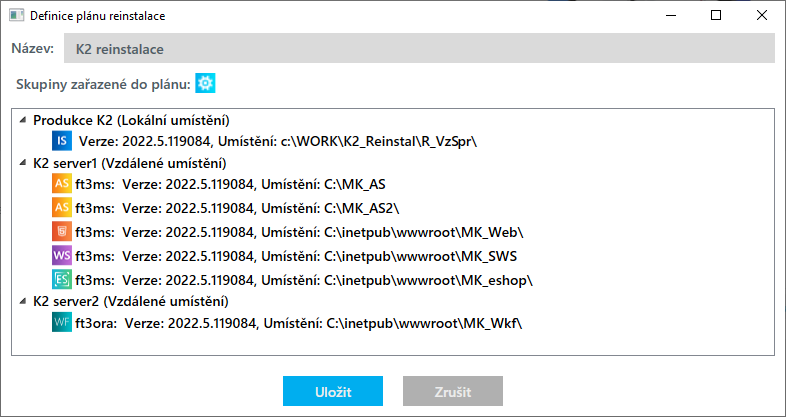Maximize the Definice plánu reinstalace window
The width and height of the screenshot is (786, 417).
click(716, 16)
